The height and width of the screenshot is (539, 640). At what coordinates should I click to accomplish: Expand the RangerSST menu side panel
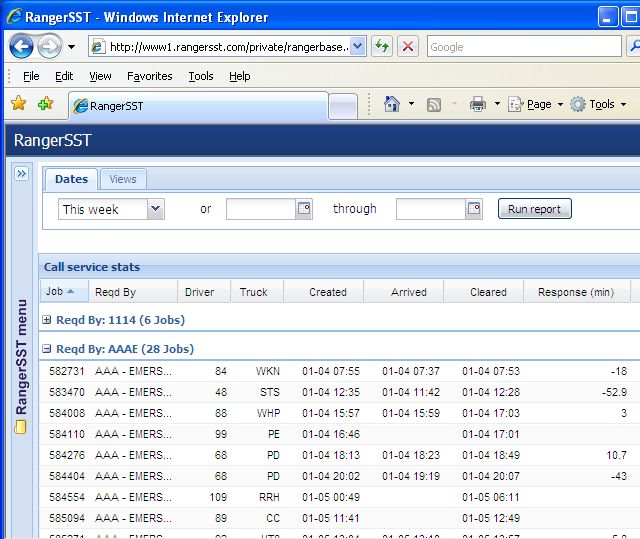(x=21, y=173)
